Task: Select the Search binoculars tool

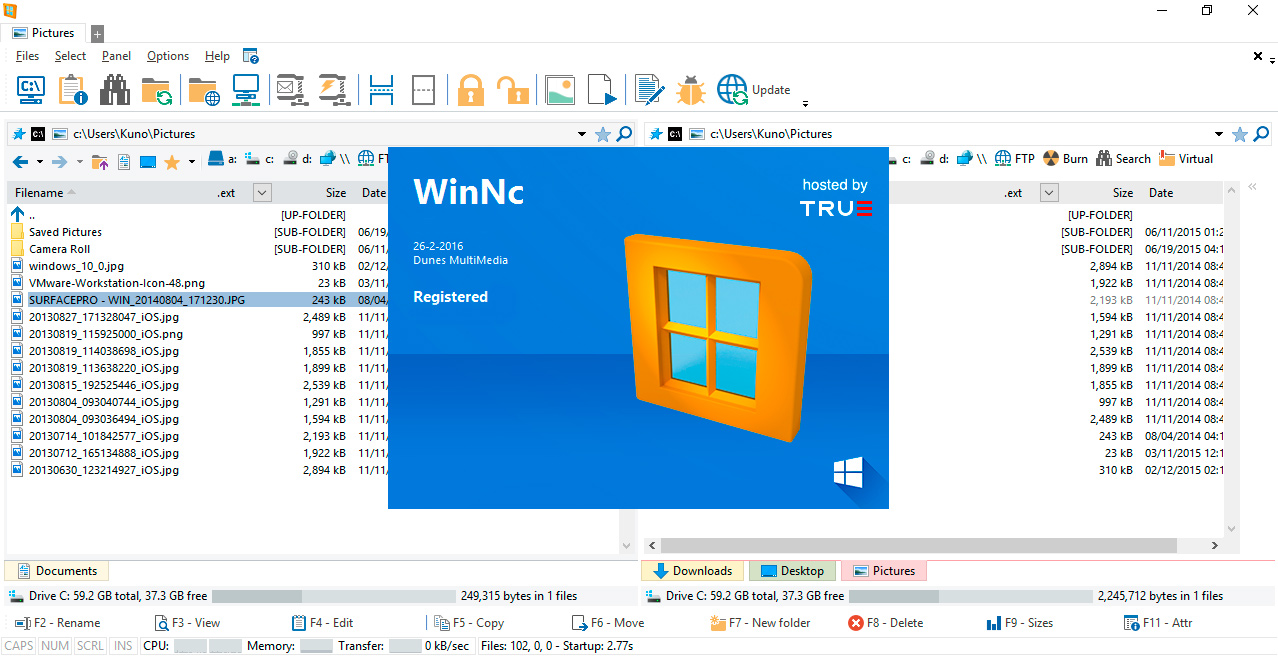Action: click(115, 89)
